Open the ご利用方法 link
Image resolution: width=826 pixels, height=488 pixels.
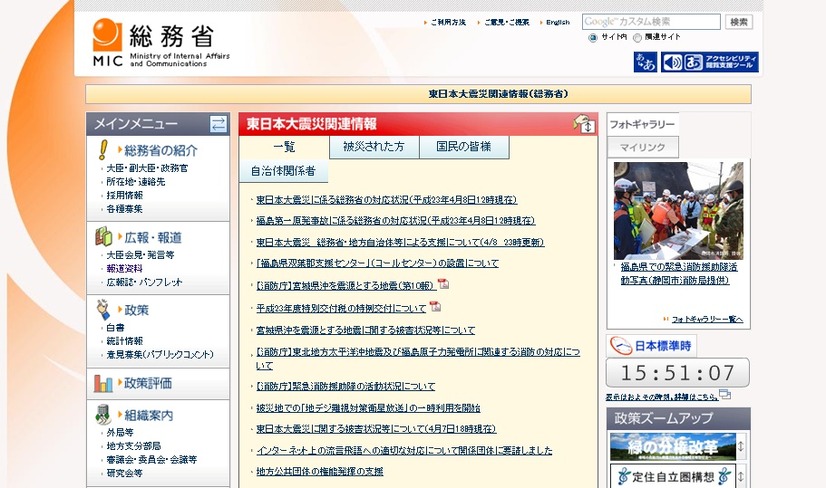click(448, 22)
